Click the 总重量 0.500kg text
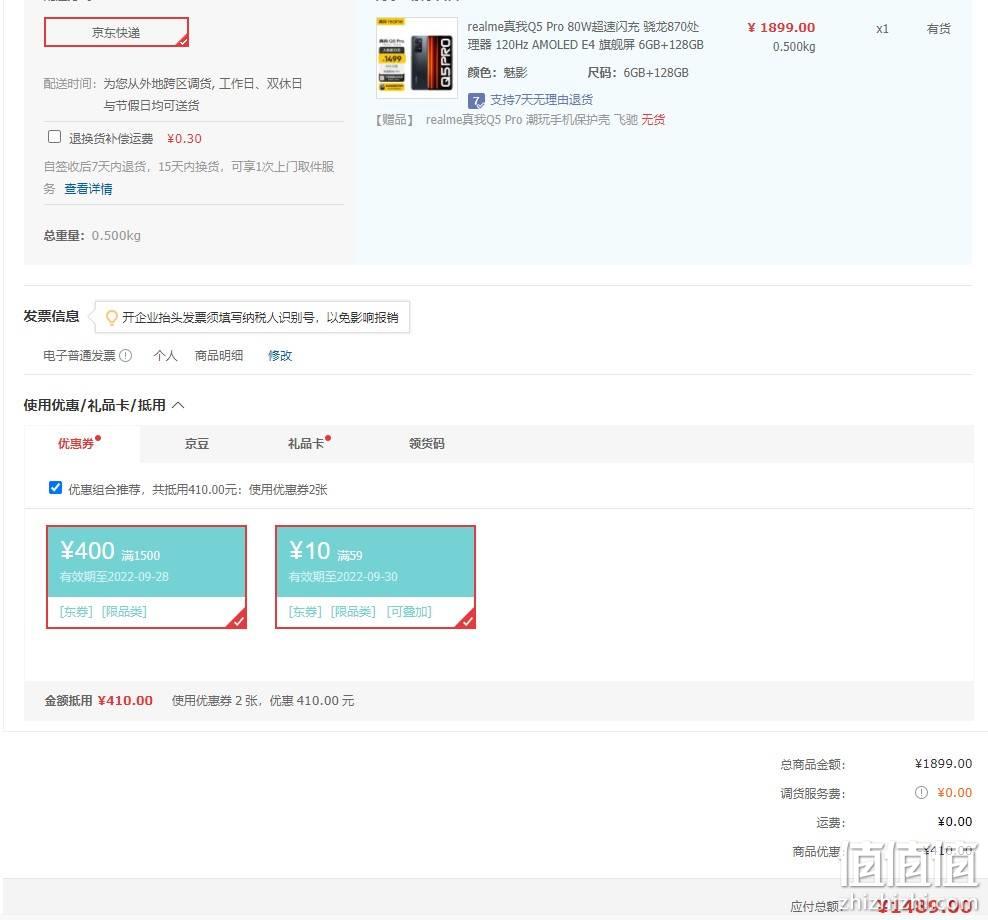 (x=92, y=236)
